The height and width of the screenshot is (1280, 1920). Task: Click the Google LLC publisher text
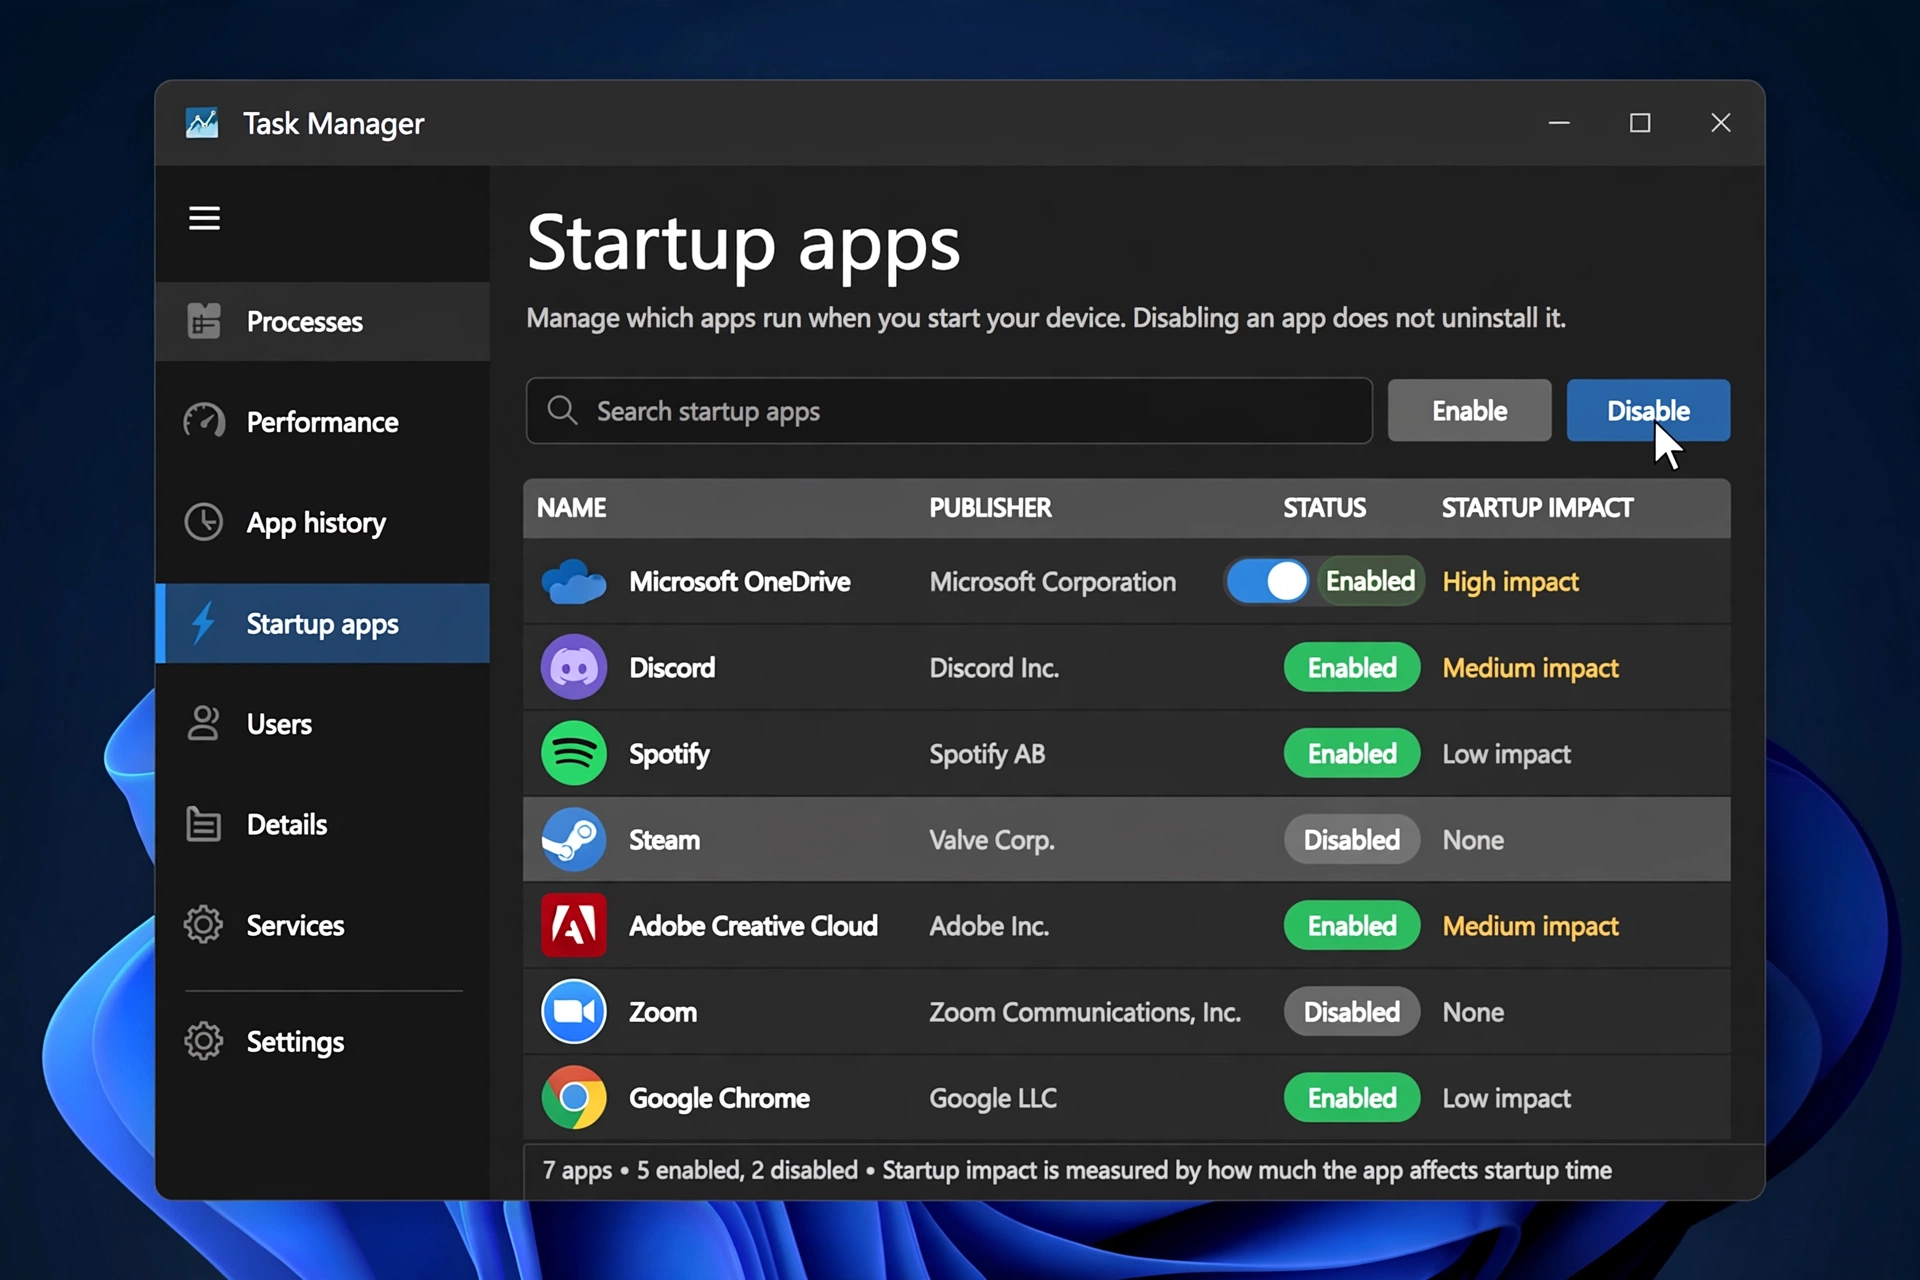993,1098
